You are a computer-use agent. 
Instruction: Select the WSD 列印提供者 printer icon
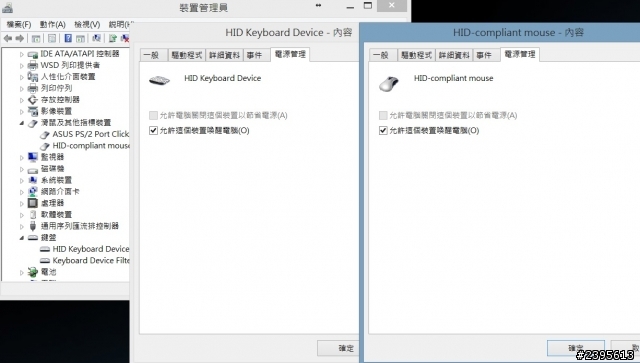click(33, 65)
